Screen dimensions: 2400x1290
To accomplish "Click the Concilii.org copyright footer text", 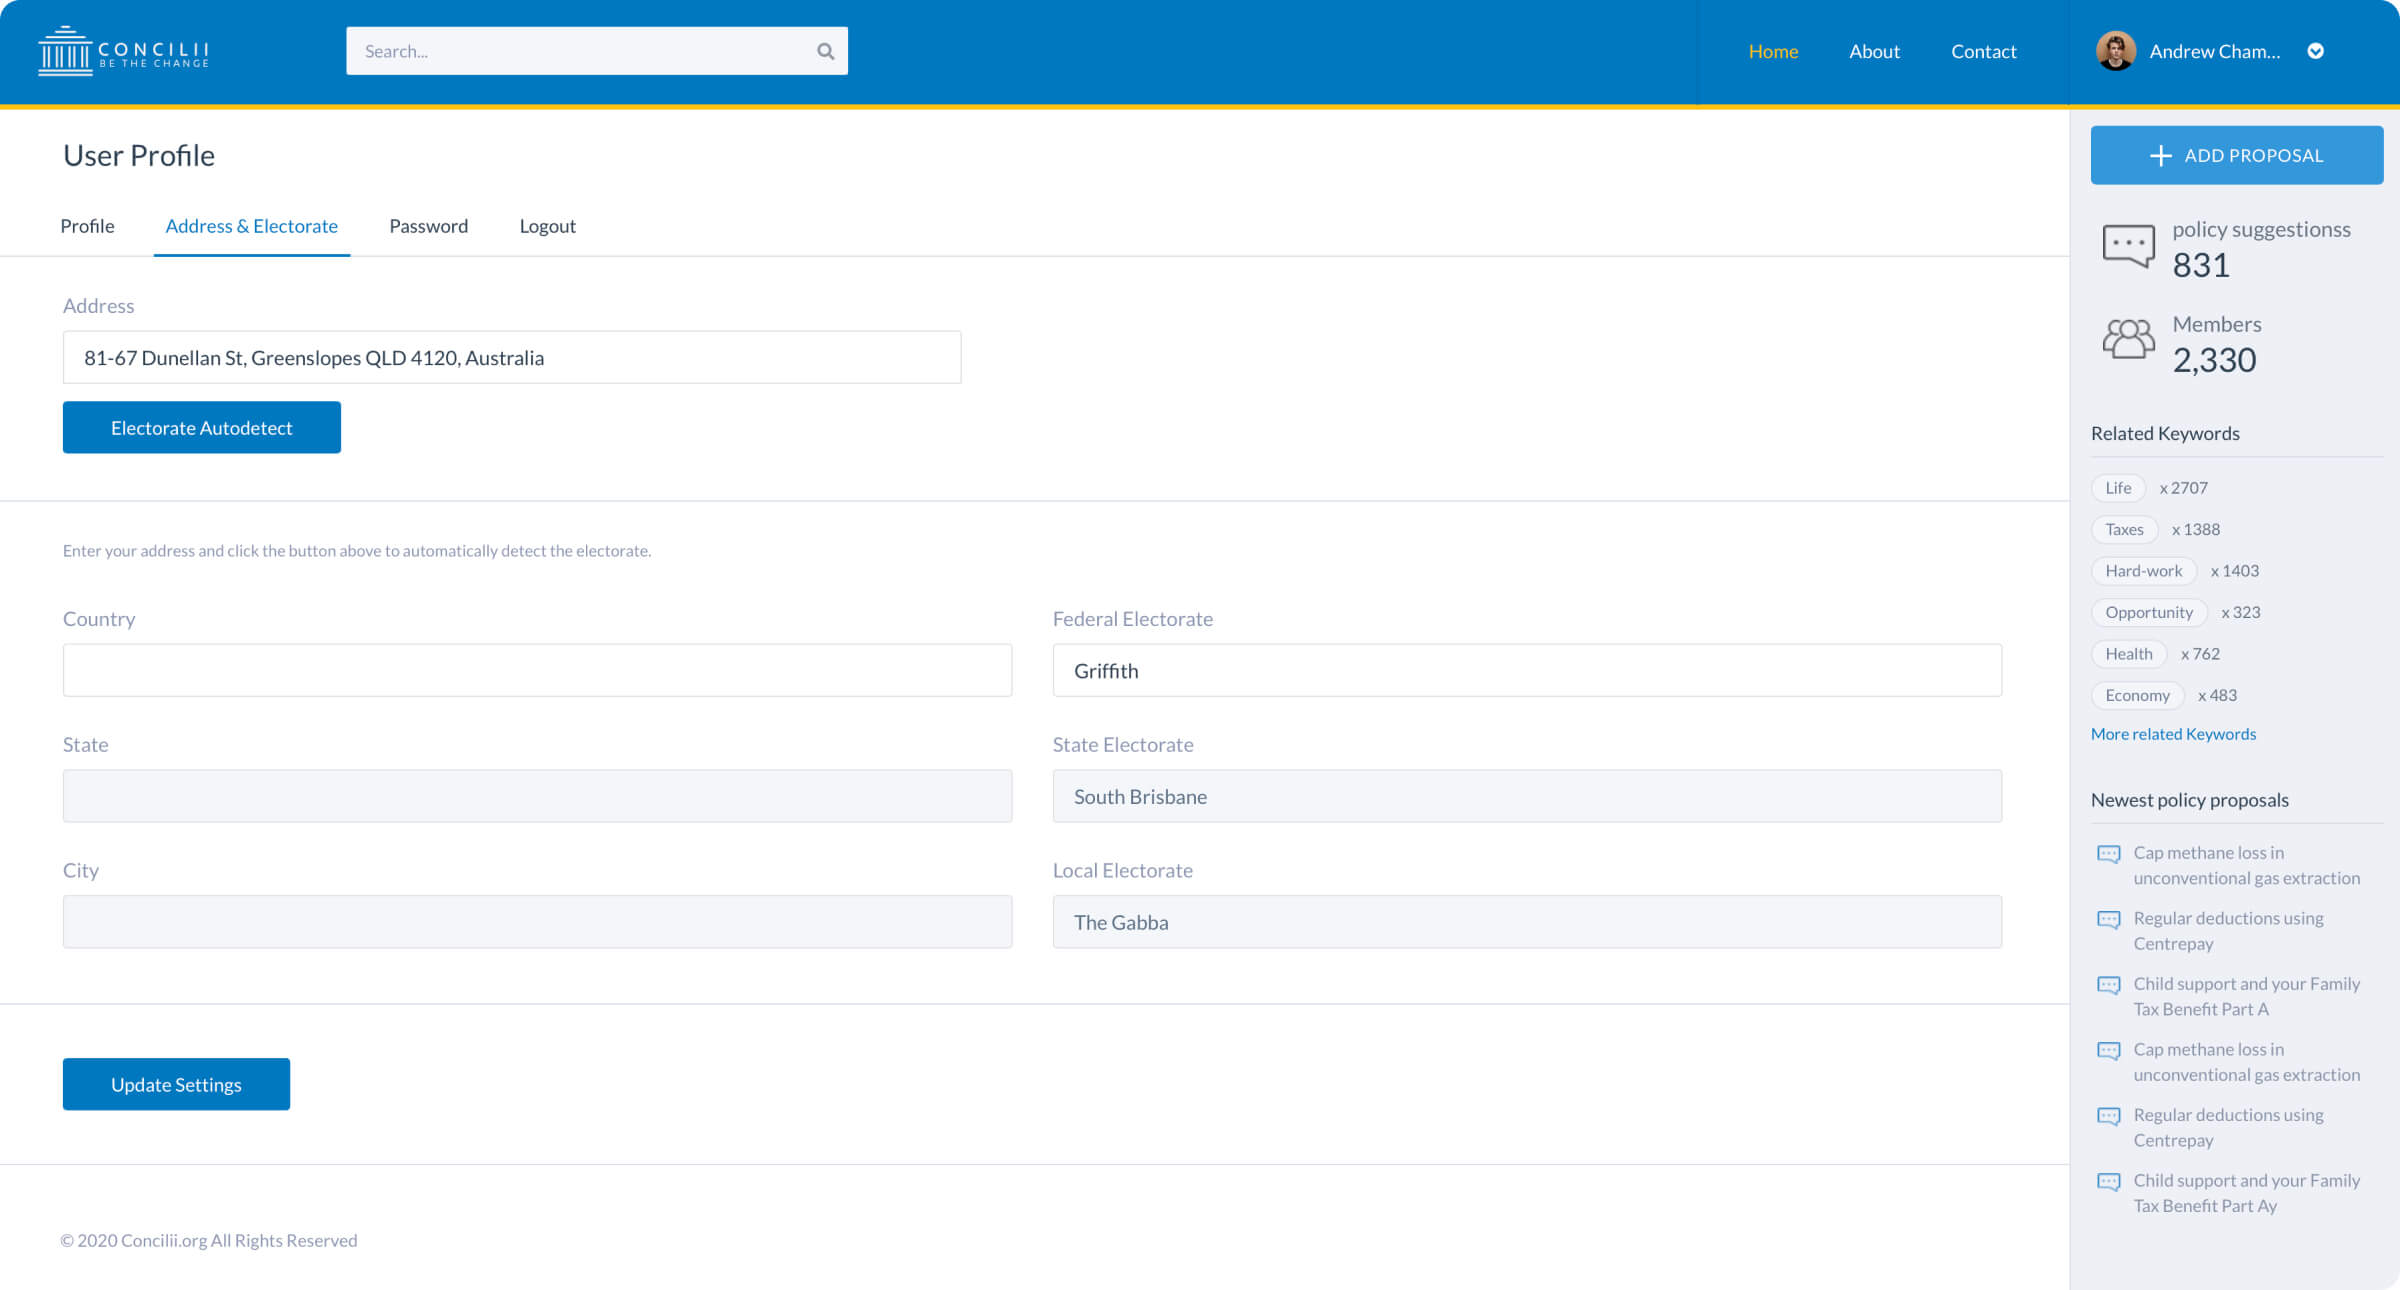I will click(209, 1240).
